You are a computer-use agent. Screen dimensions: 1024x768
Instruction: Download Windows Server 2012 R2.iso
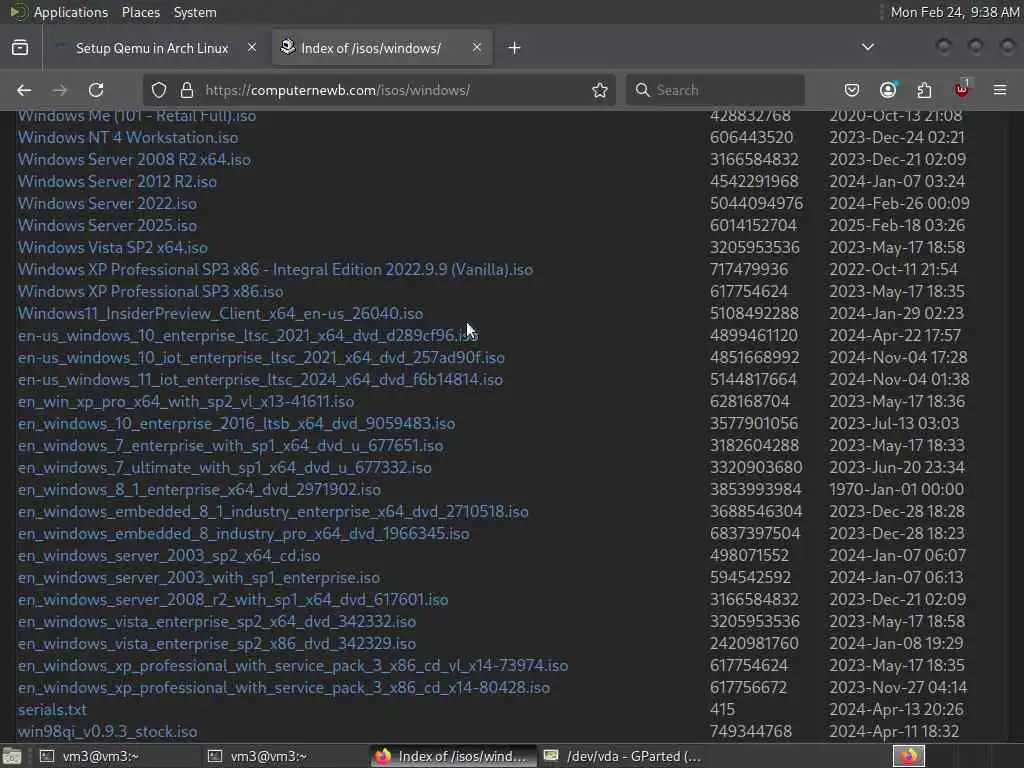pyautogui.click(x=117, y=182)
